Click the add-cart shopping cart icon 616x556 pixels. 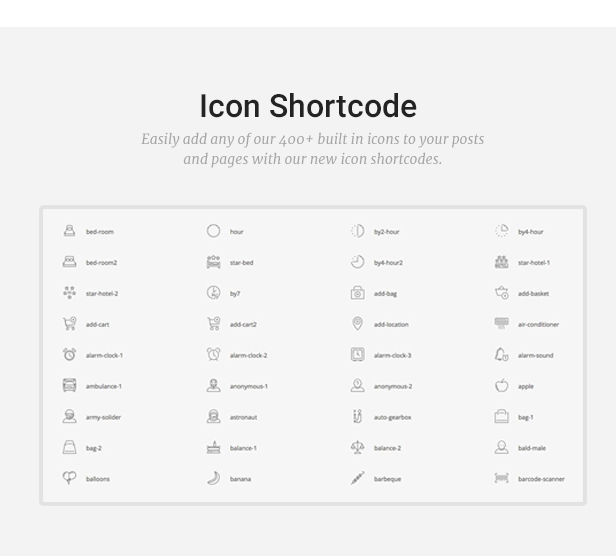(70, 323)
